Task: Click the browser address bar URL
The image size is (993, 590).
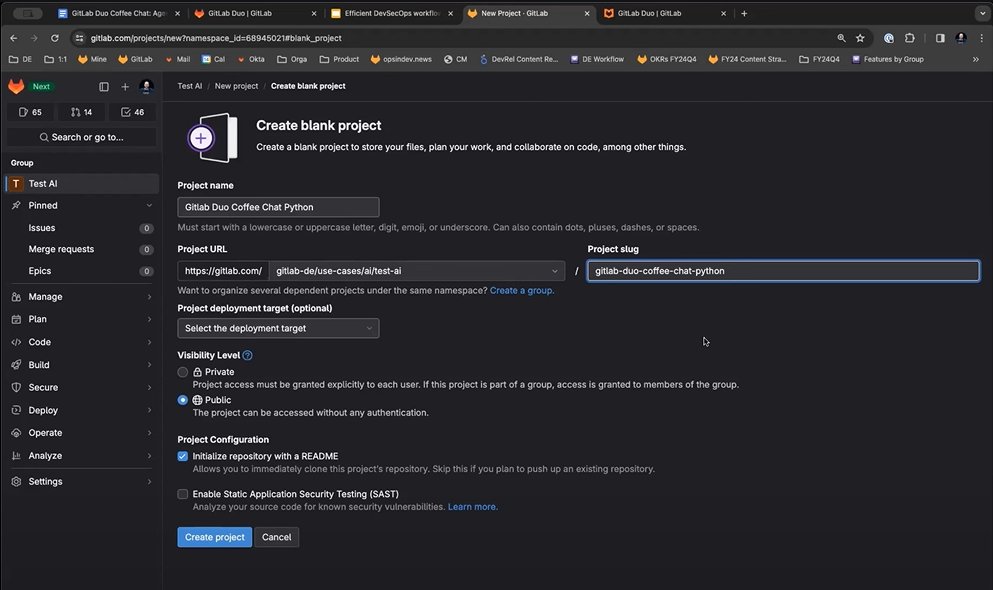Action: [x=216, y=38]
